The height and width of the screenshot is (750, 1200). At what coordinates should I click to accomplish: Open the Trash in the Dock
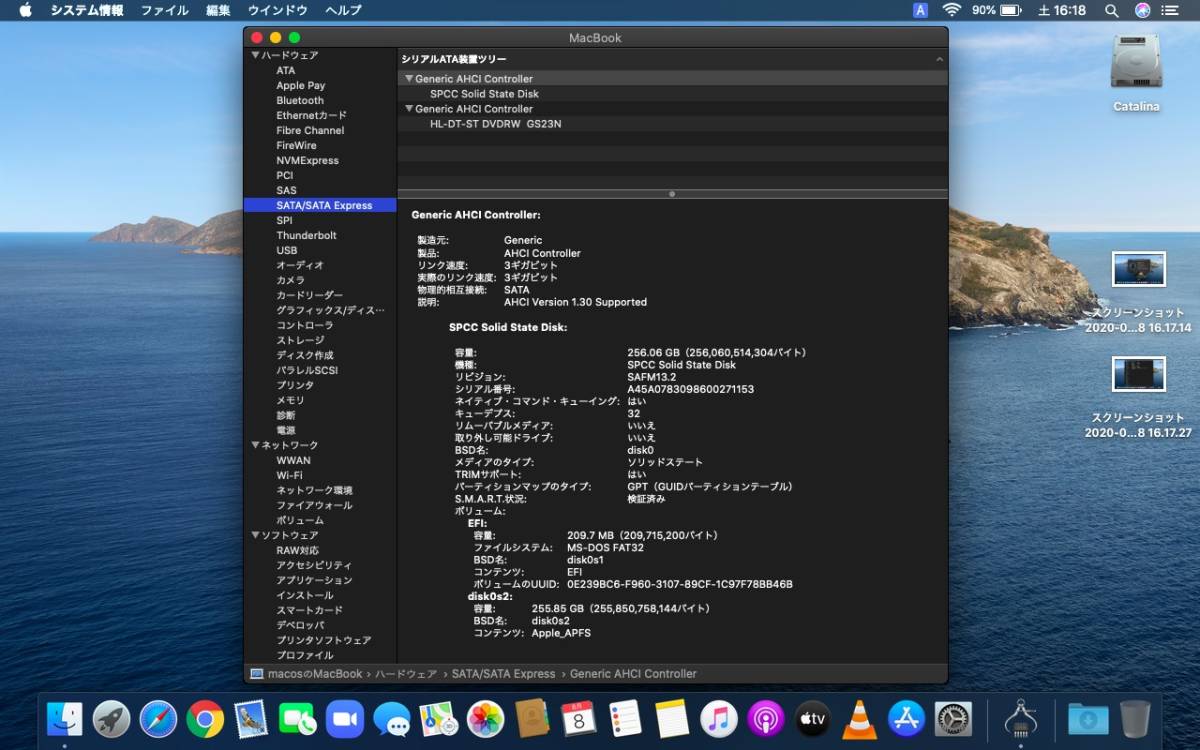pyautogui.click(x=1134, y=718)
